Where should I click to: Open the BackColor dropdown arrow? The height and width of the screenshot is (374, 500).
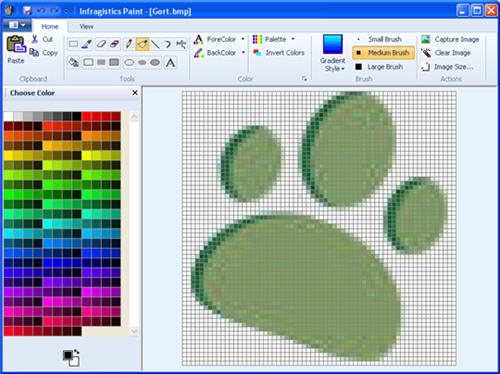[x=243, y=53]
